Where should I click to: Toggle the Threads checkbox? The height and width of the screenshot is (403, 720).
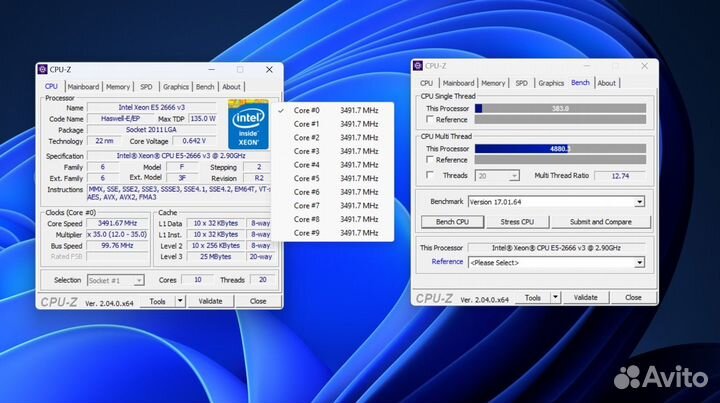point(430,175)
